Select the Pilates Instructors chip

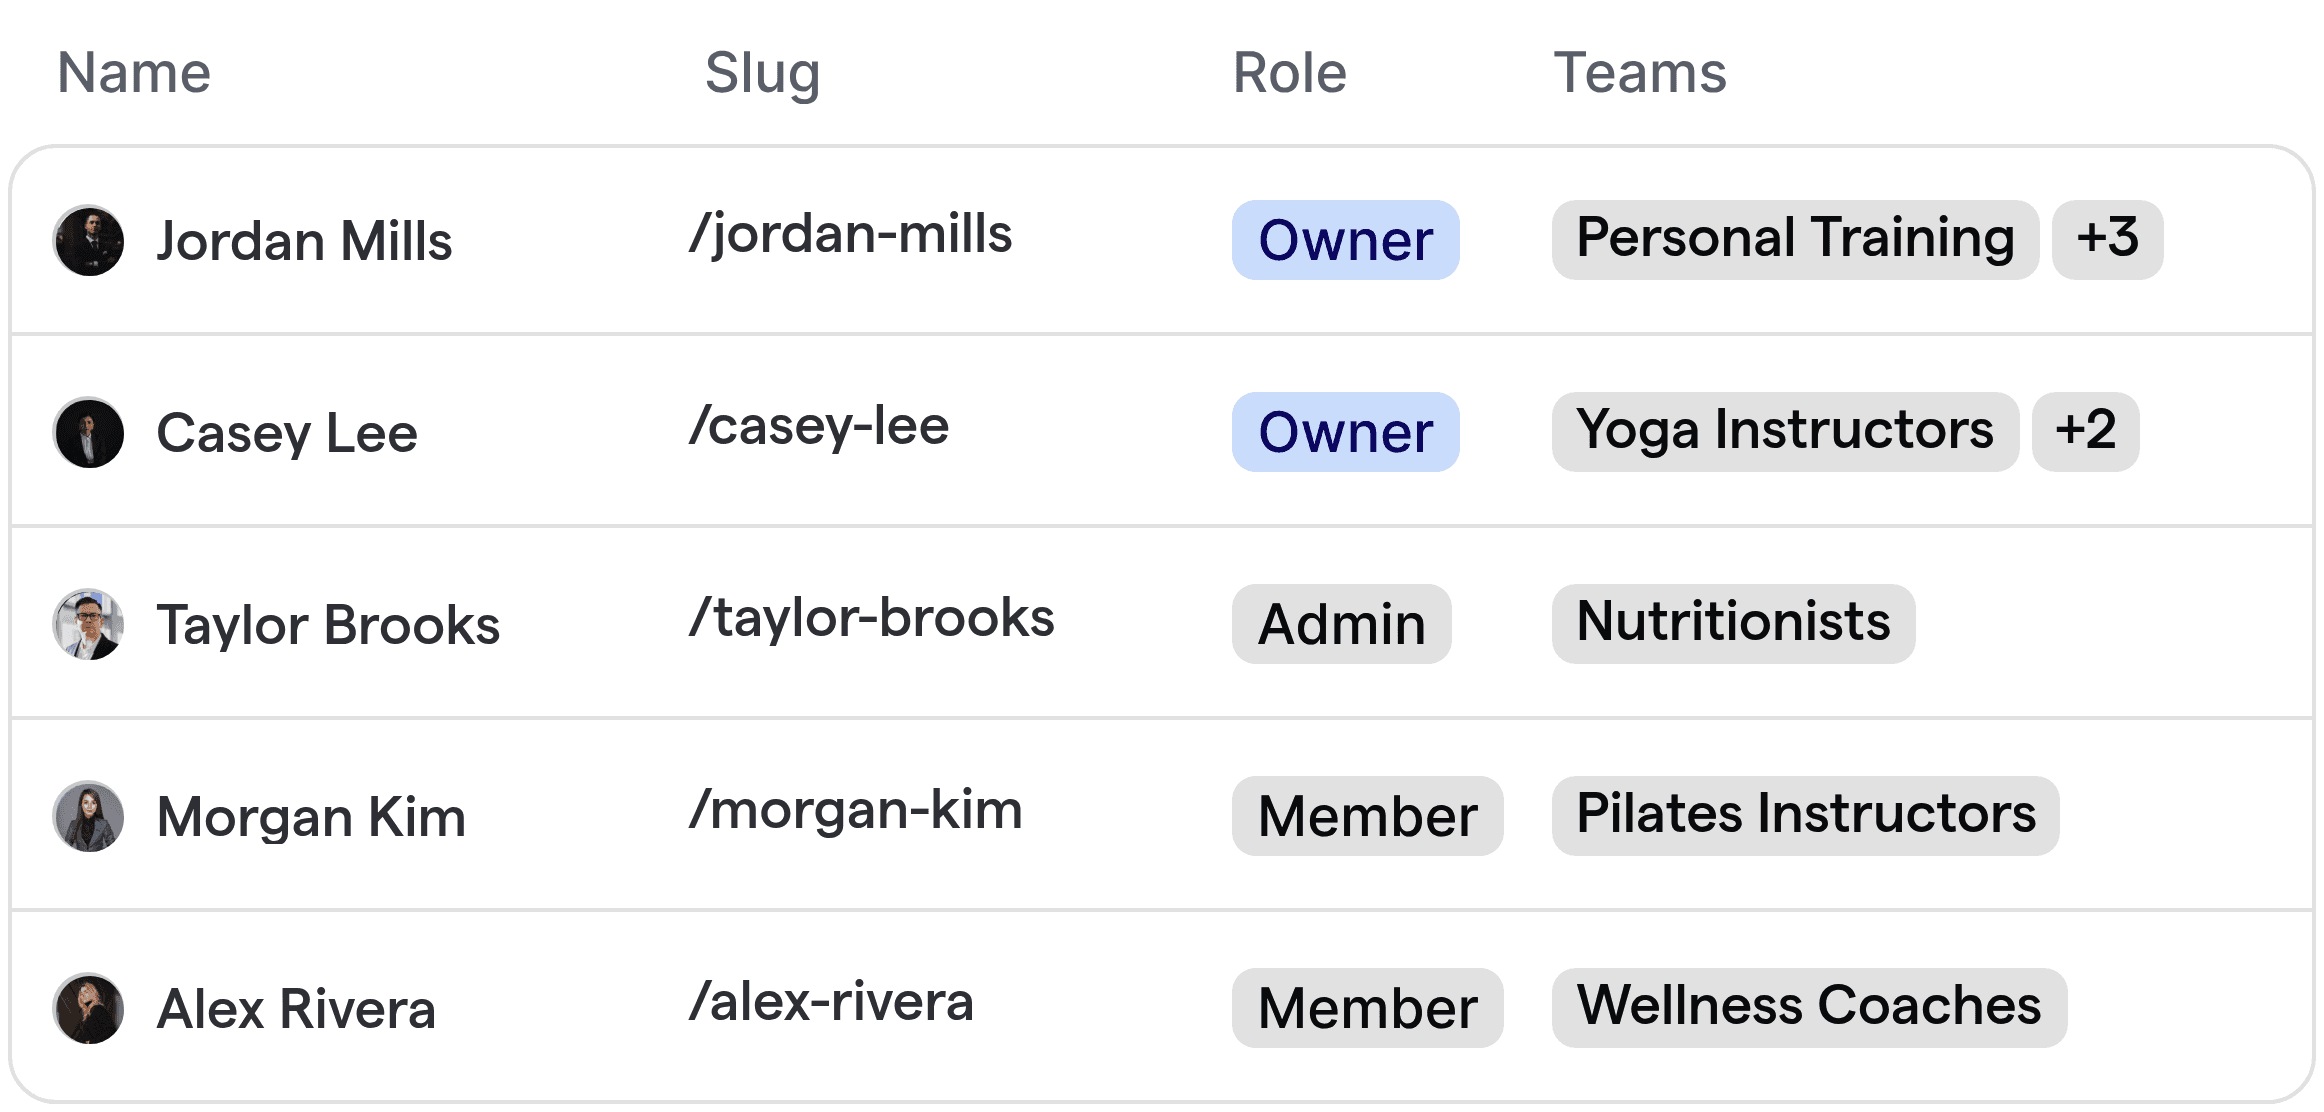(x=1805, y=815)
